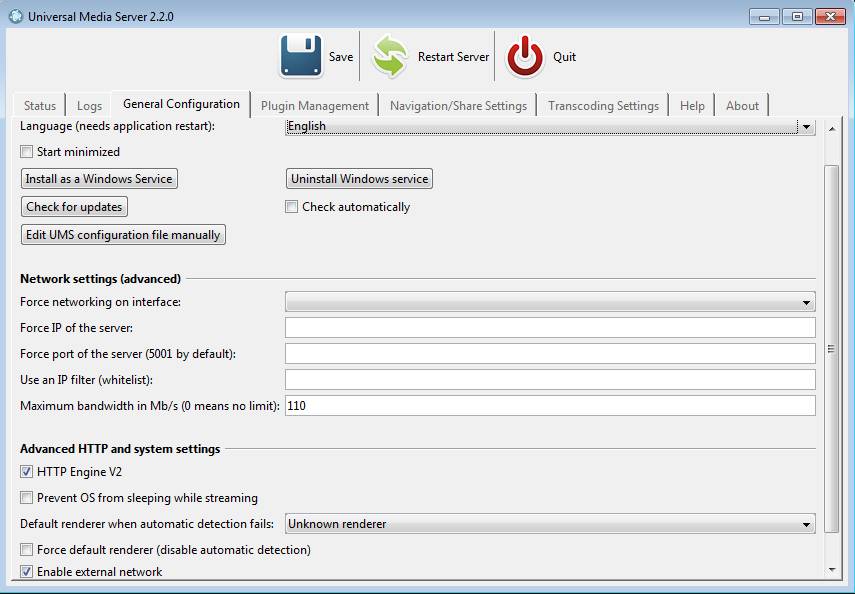The height and width of the screenshot is (594, 855).
Task: Click the Network settings (advanced) heading
Action: pyautogui.click(x=100, y=279)
